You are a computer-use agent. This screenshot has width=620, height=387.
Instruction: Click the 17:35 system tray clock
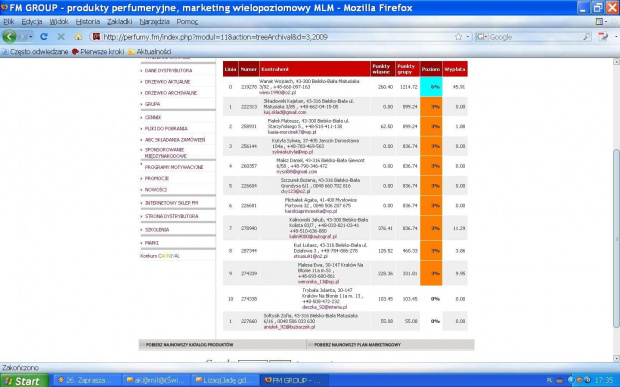pyautogui.click(x=603, y=380)
